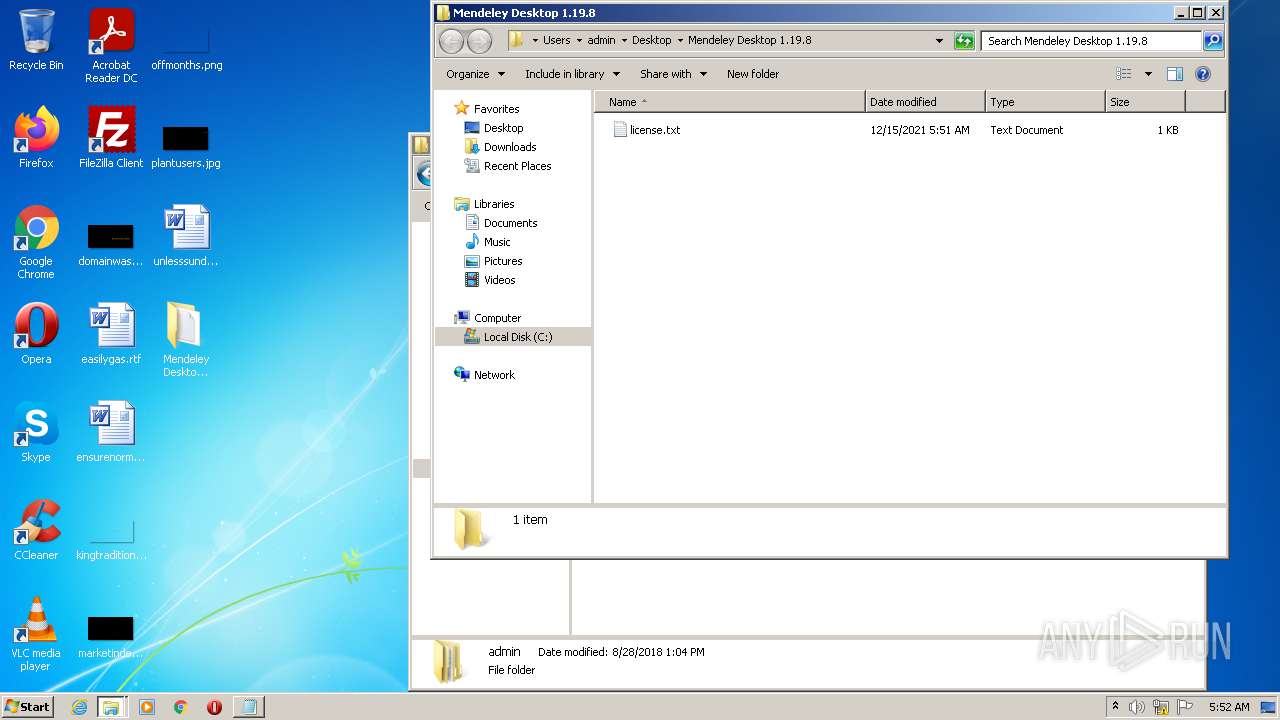Image resolution: width=1280 pixels, height=720 pixels.
Task: Click the Opera taskbar icon
Action: 214,707
